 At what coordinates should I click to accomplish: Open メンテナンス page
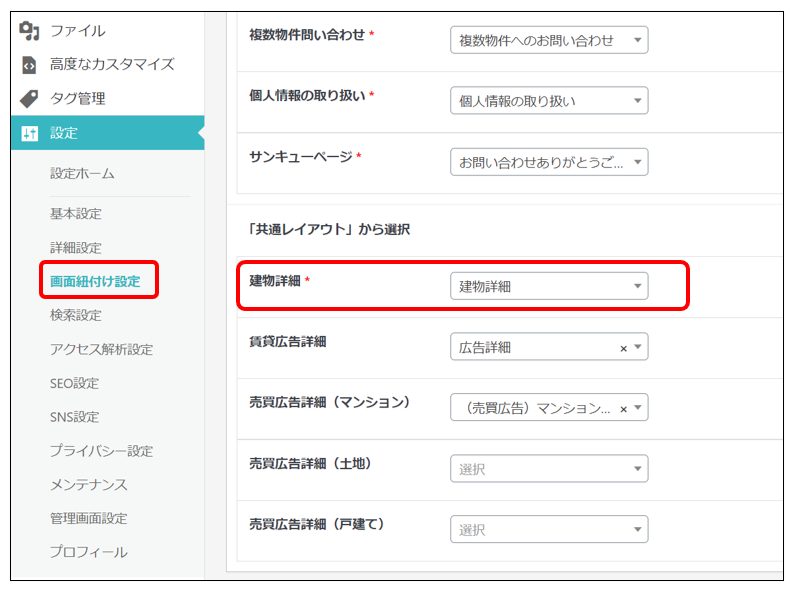89,485
